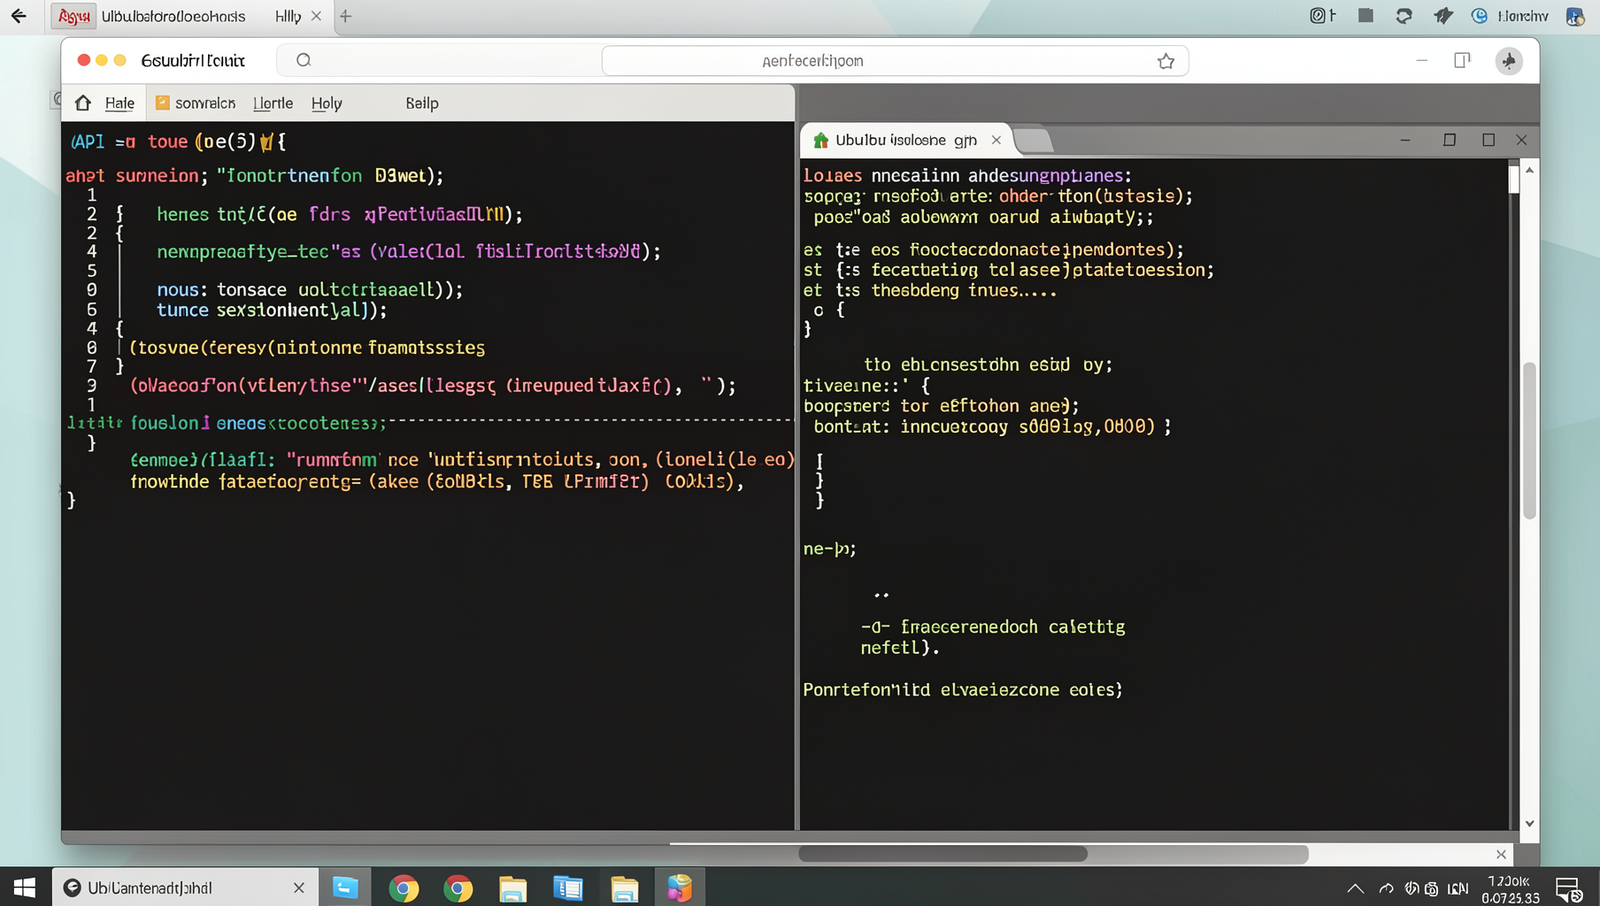This screenshot has height=906, width=1600.
Task: Click the vertical scrollbar down arrow in the right pane
Action: point(1529,823)
